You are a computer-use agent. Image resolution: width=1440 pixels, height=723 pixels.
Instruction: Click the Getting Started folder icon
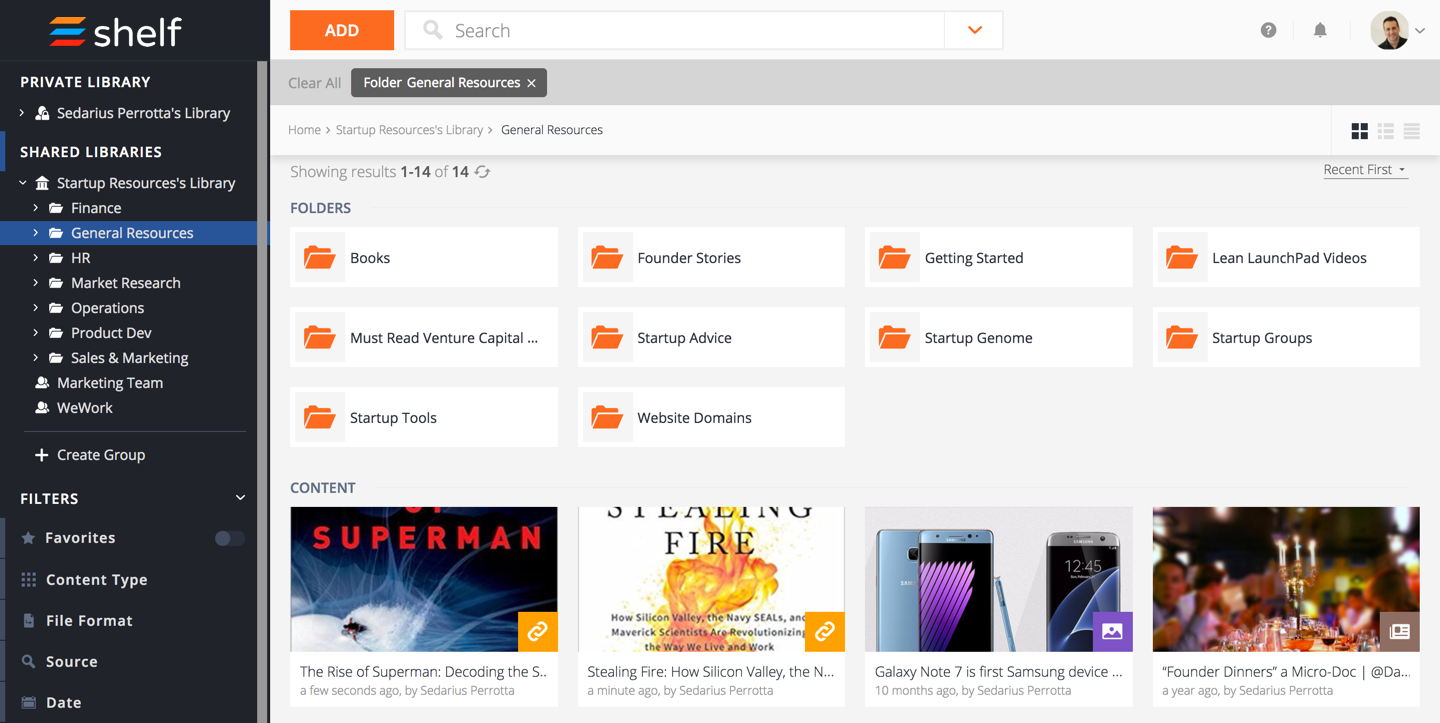(x=893, y=257)
